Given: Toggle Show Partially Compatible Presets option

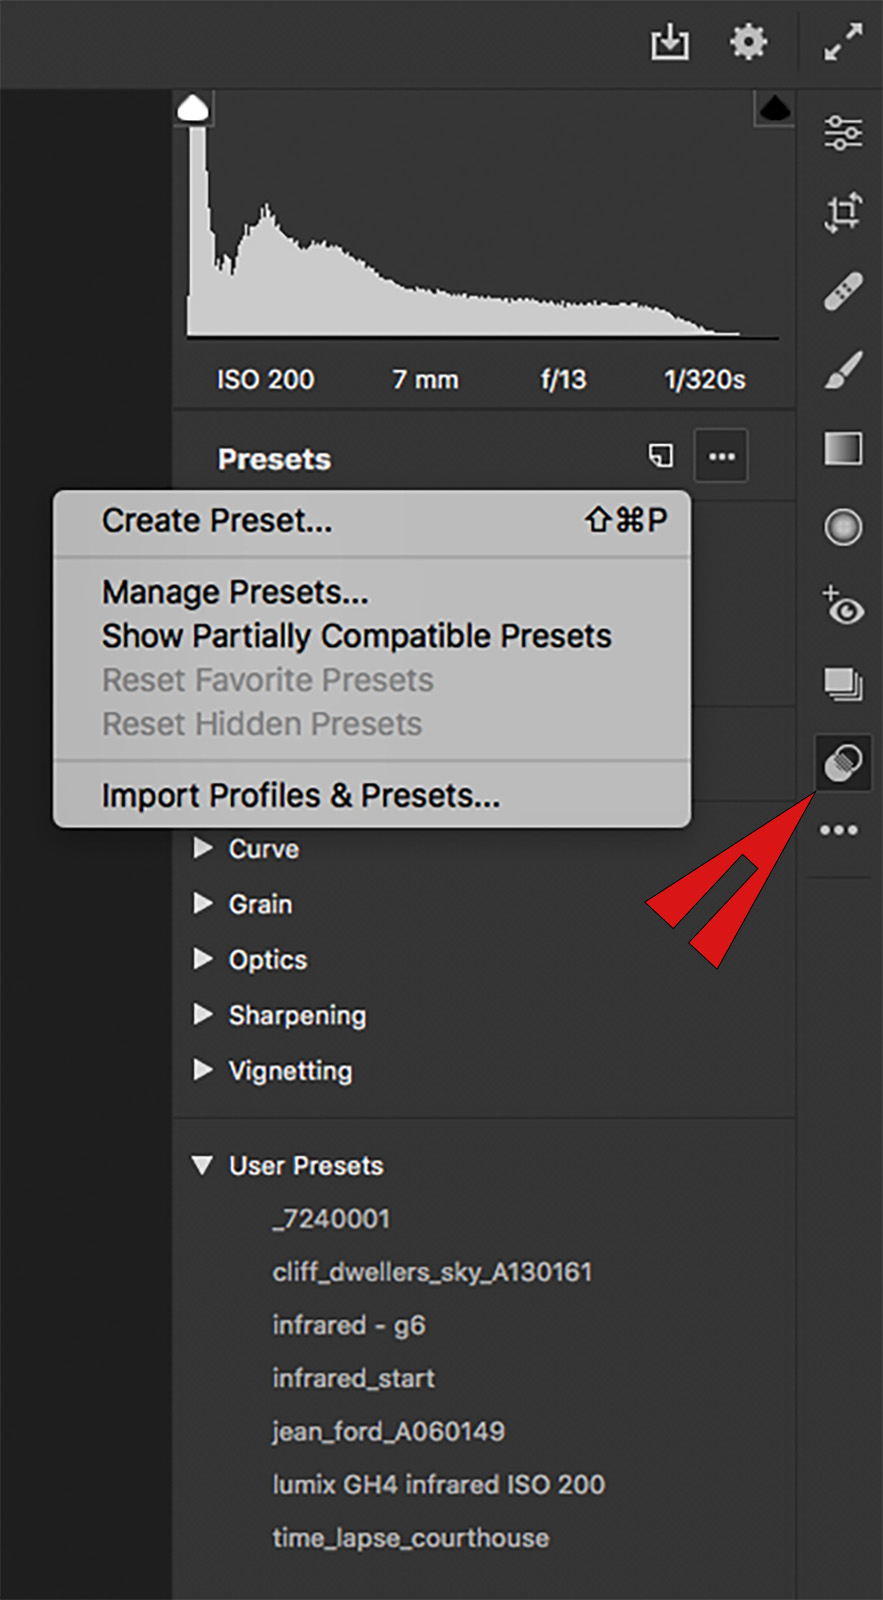Looking at the screenshot, I should [x=356, y=637].
